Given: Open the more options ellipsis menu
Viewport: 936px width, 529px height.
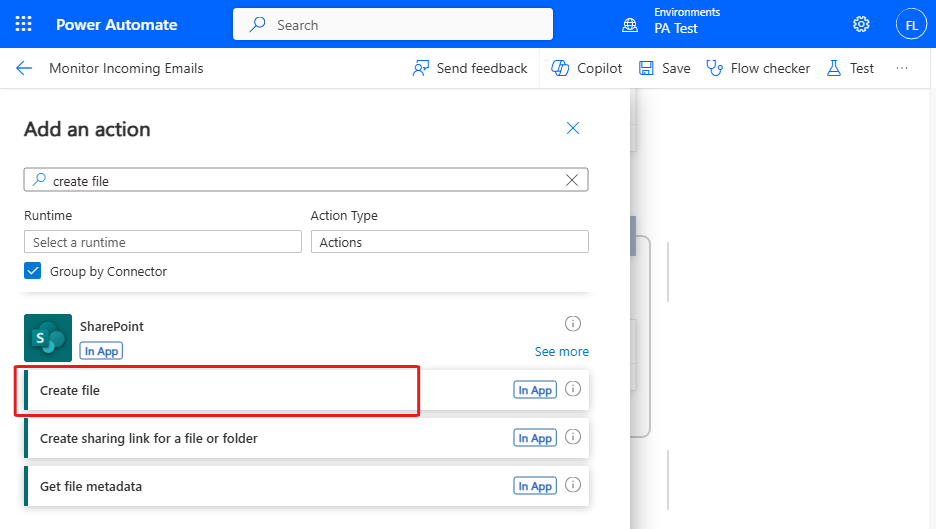Looking at the screenshot, I should [x=902, y=69].
